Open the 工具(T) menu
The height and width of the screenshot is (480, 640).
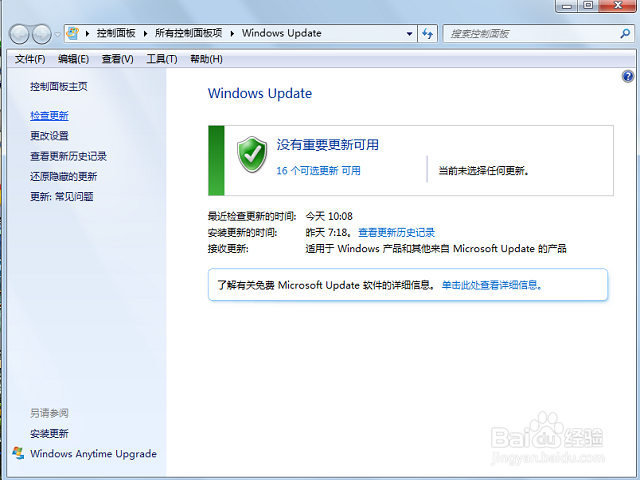tap(162, 59)
